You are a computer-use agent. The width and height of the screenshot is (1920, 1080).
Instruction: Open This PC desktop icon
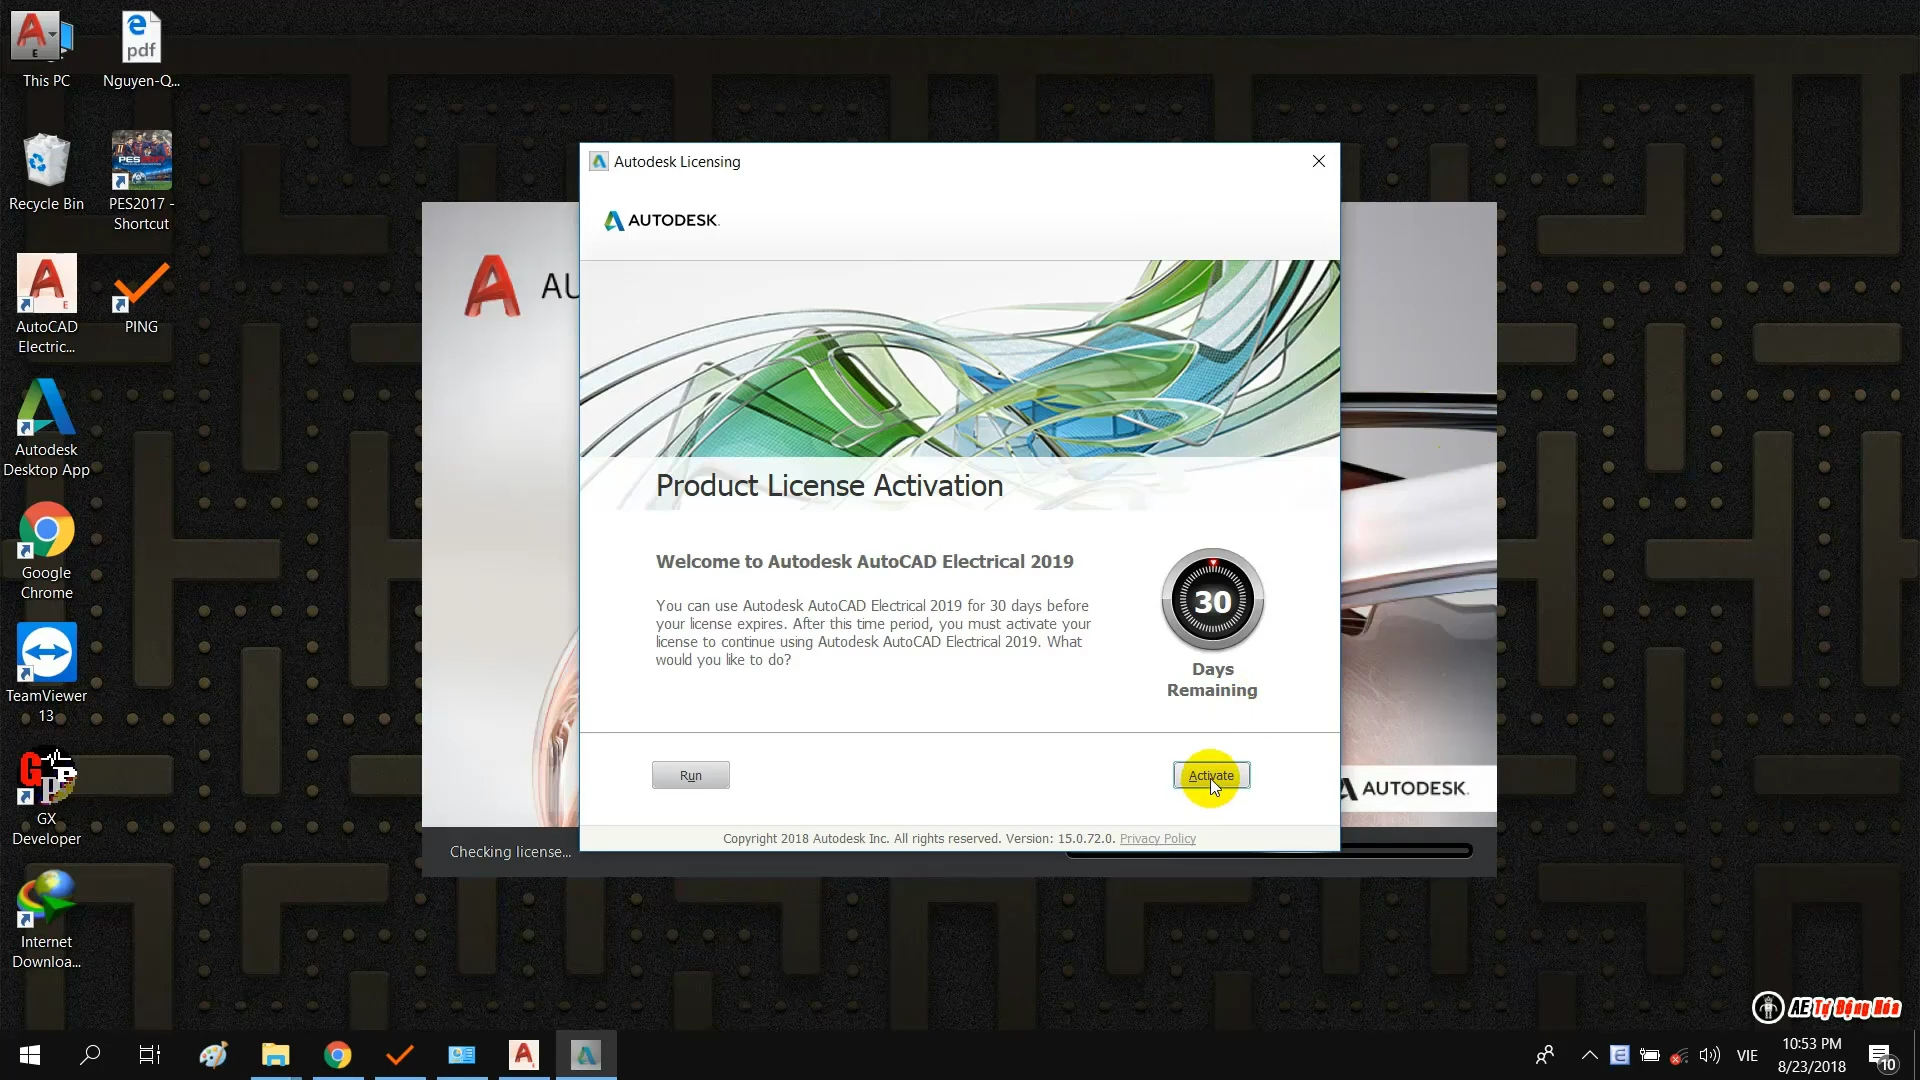(46, 50)
